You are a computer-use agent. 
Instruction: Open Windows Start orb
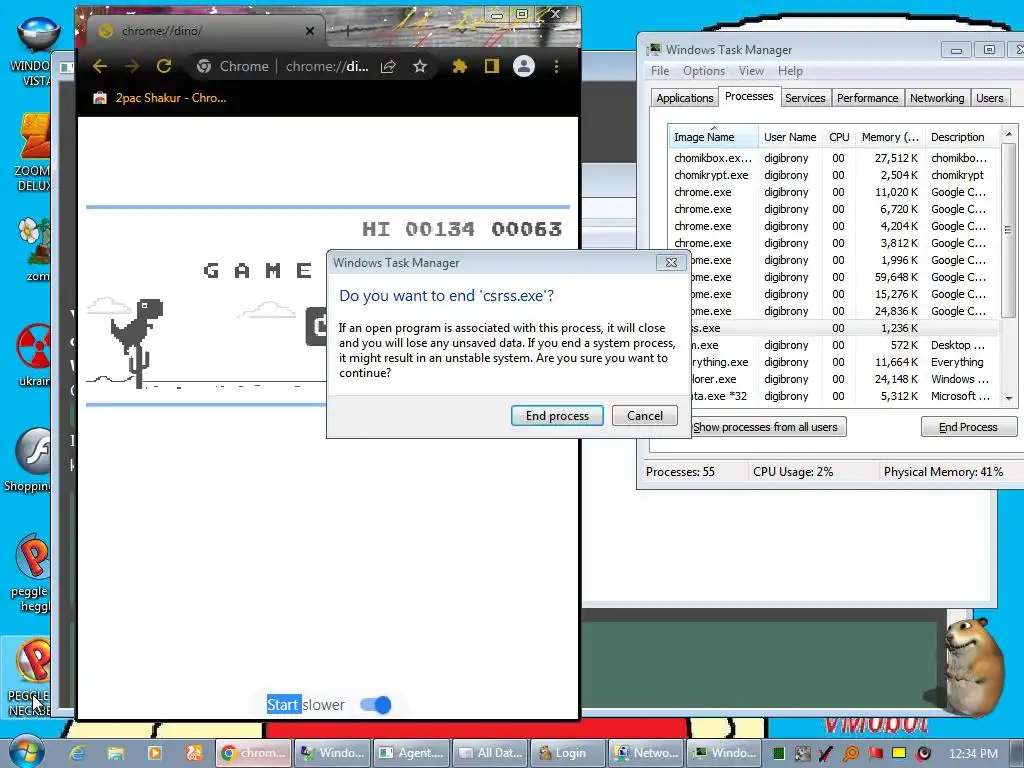(x=27, y=751)
